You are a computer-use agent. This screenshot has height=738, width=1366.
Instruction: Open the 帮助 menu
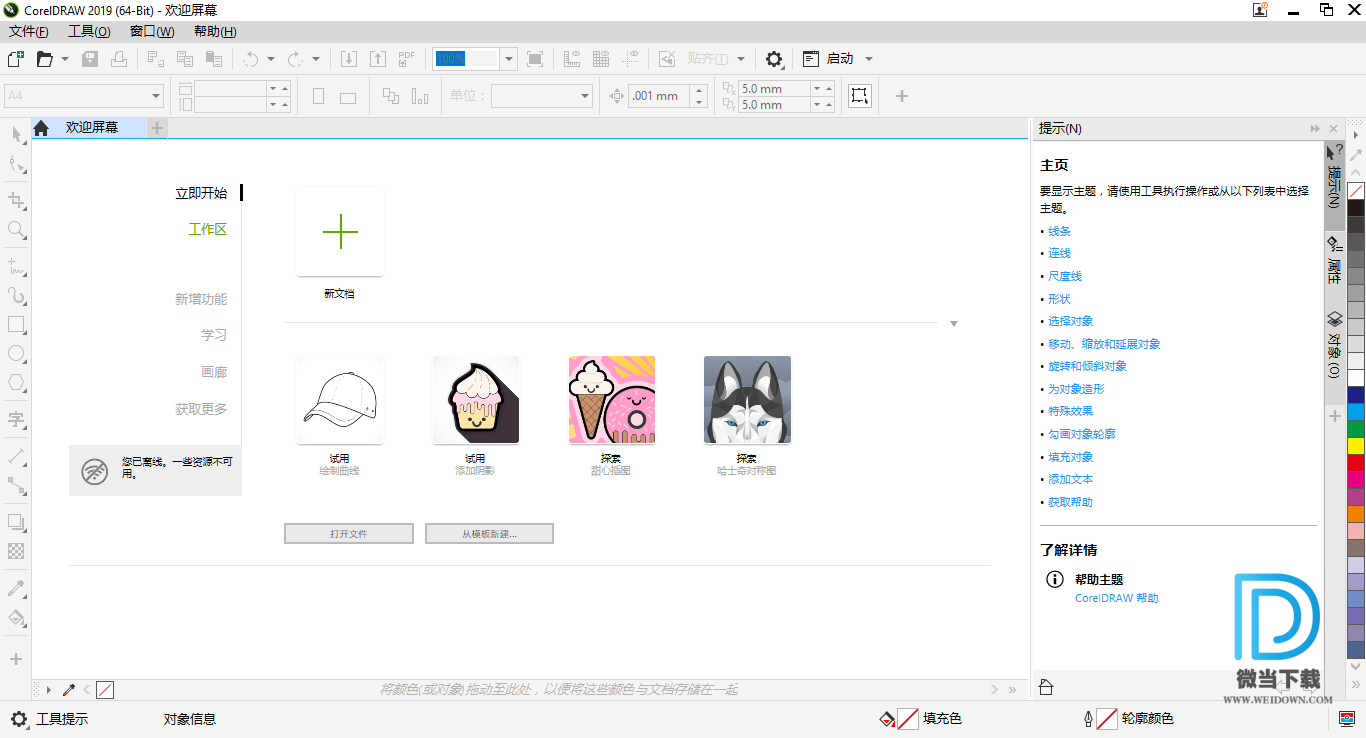pyautogui.click(x=215, y=31)
